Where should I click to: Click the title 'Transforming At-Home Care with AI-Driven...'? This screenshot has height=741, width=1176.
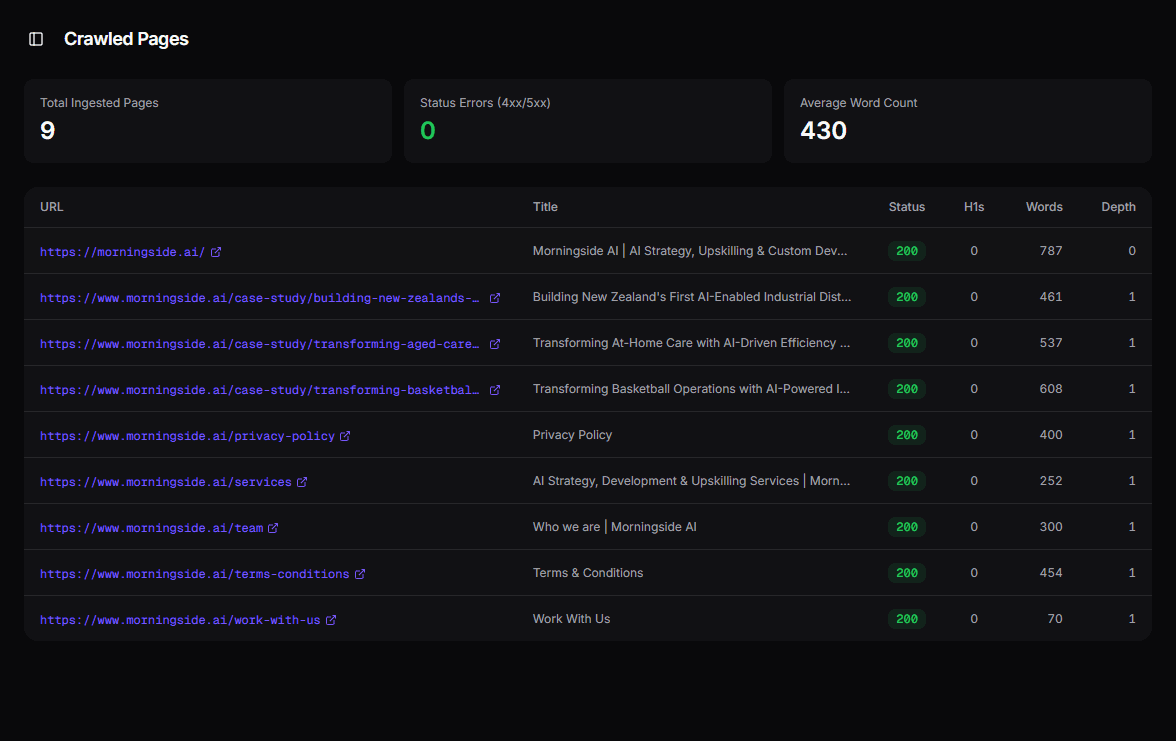pos(692,343)
